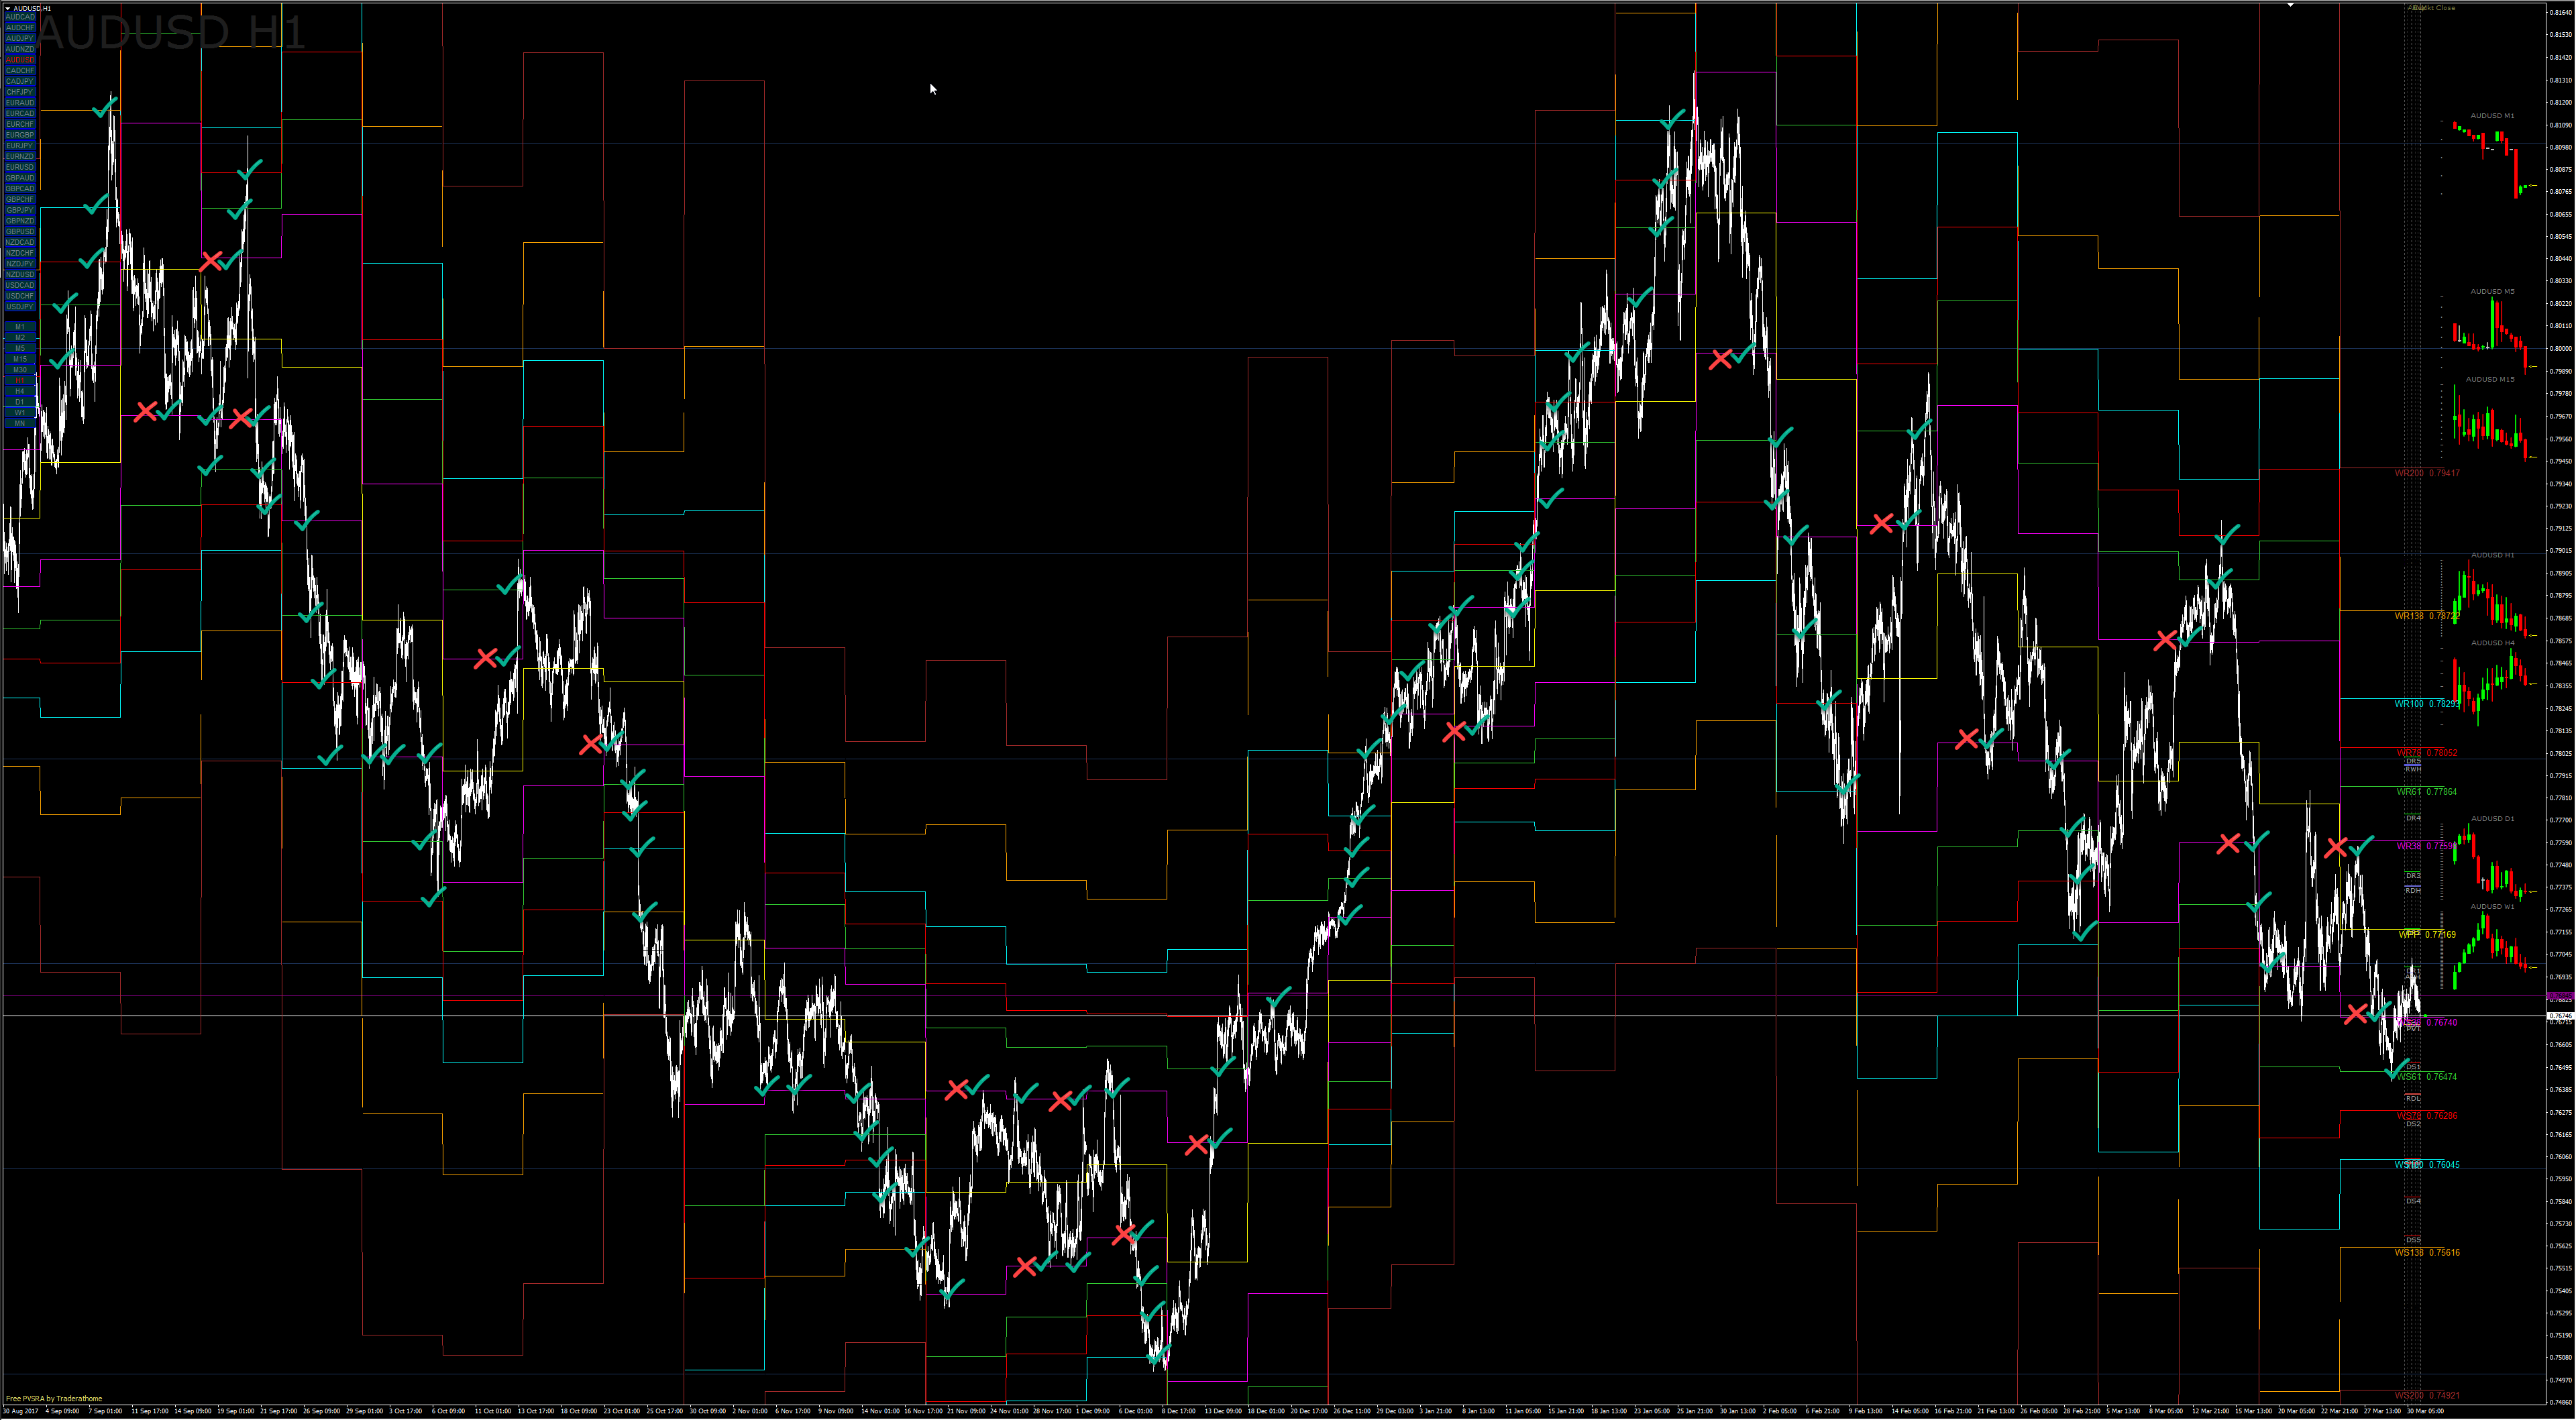Switch chart to EURCAD pair

tap(20, 114)
